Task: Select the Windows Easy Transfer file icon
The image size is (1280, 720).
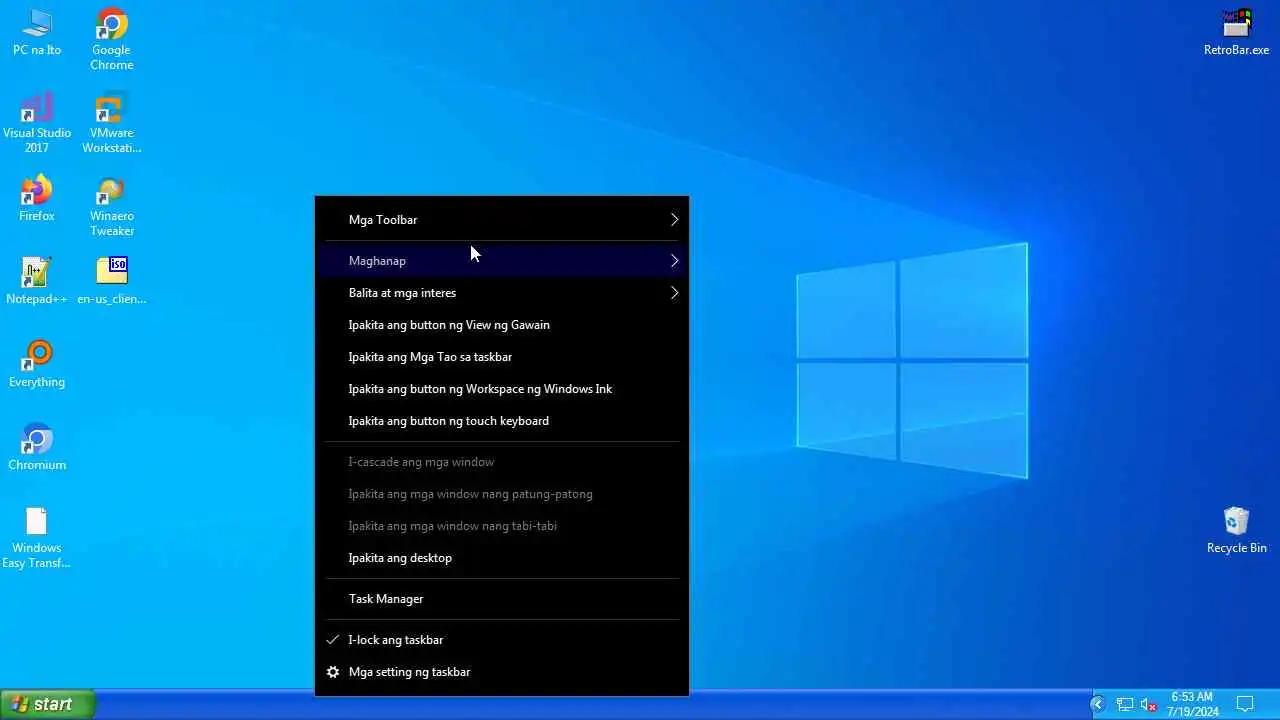Action: [x=37, y=538]
